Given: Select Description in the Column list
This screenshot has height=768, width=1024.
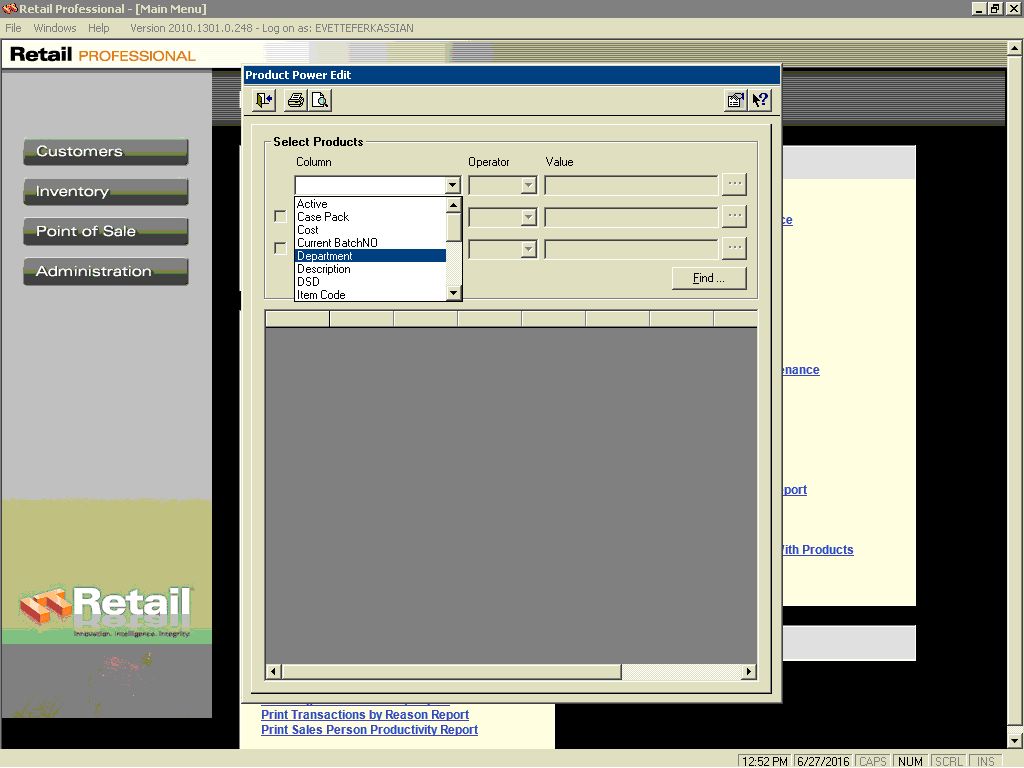Looking at the screenshot, I should pos(370,269).
